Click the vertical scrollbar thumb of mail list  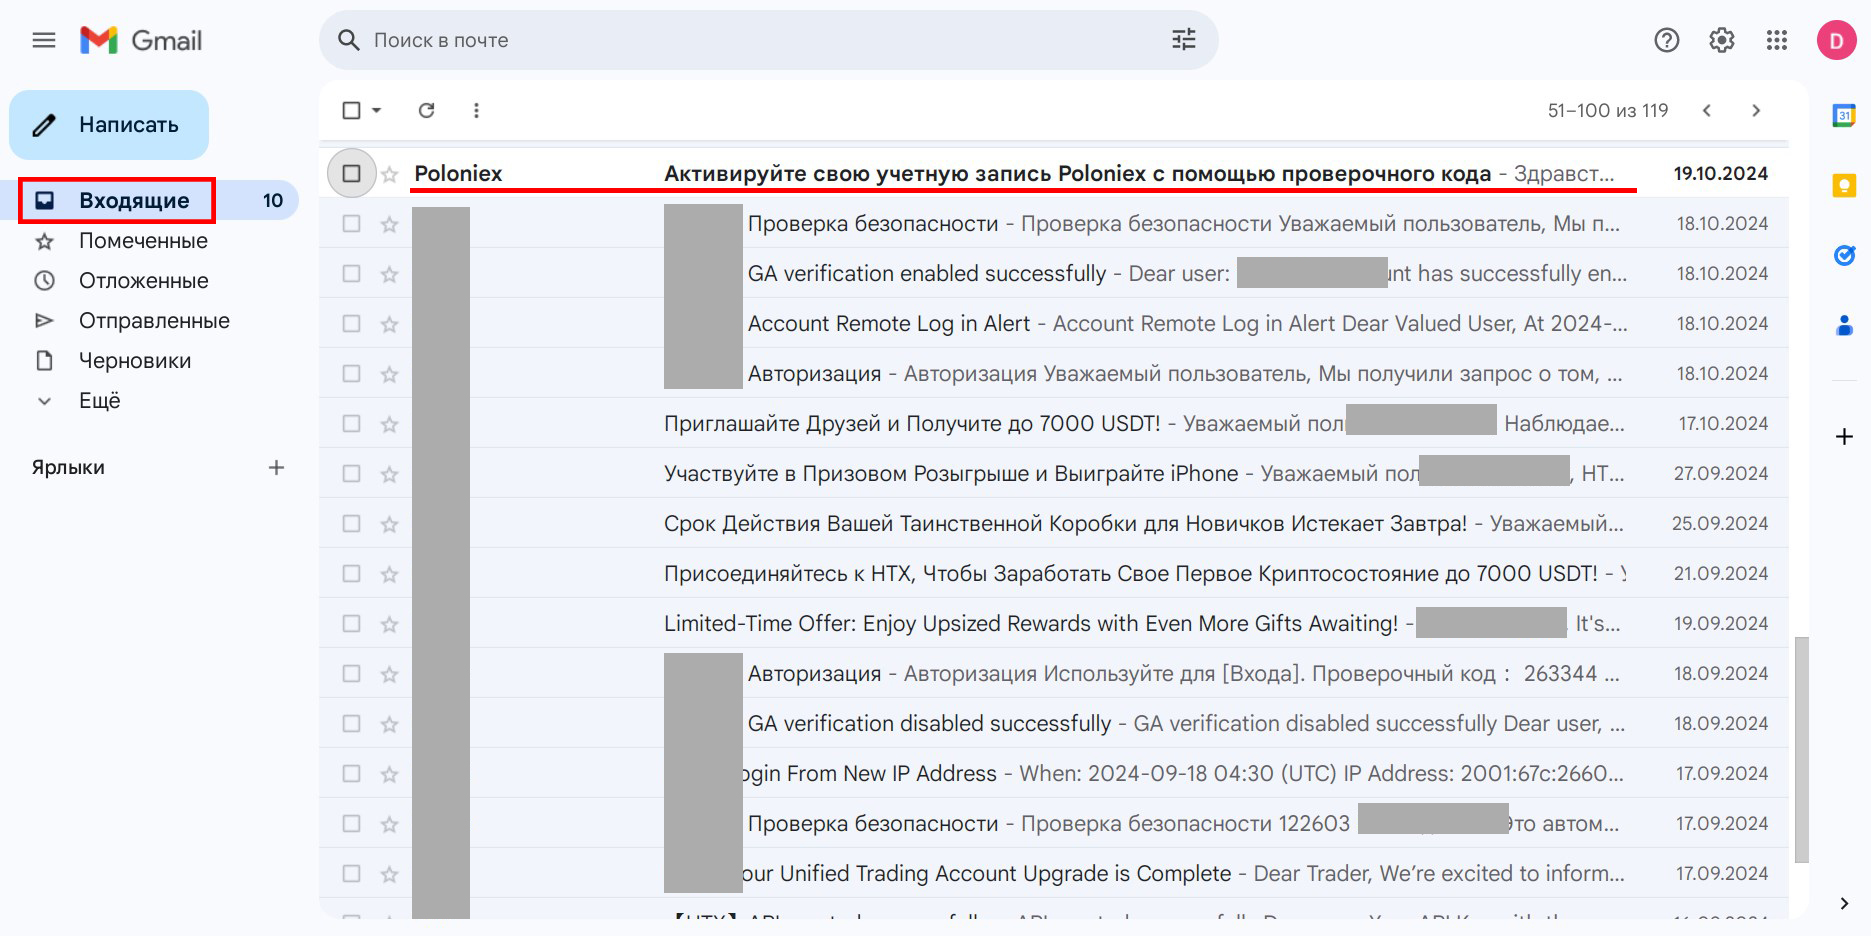click(1802, 749)
